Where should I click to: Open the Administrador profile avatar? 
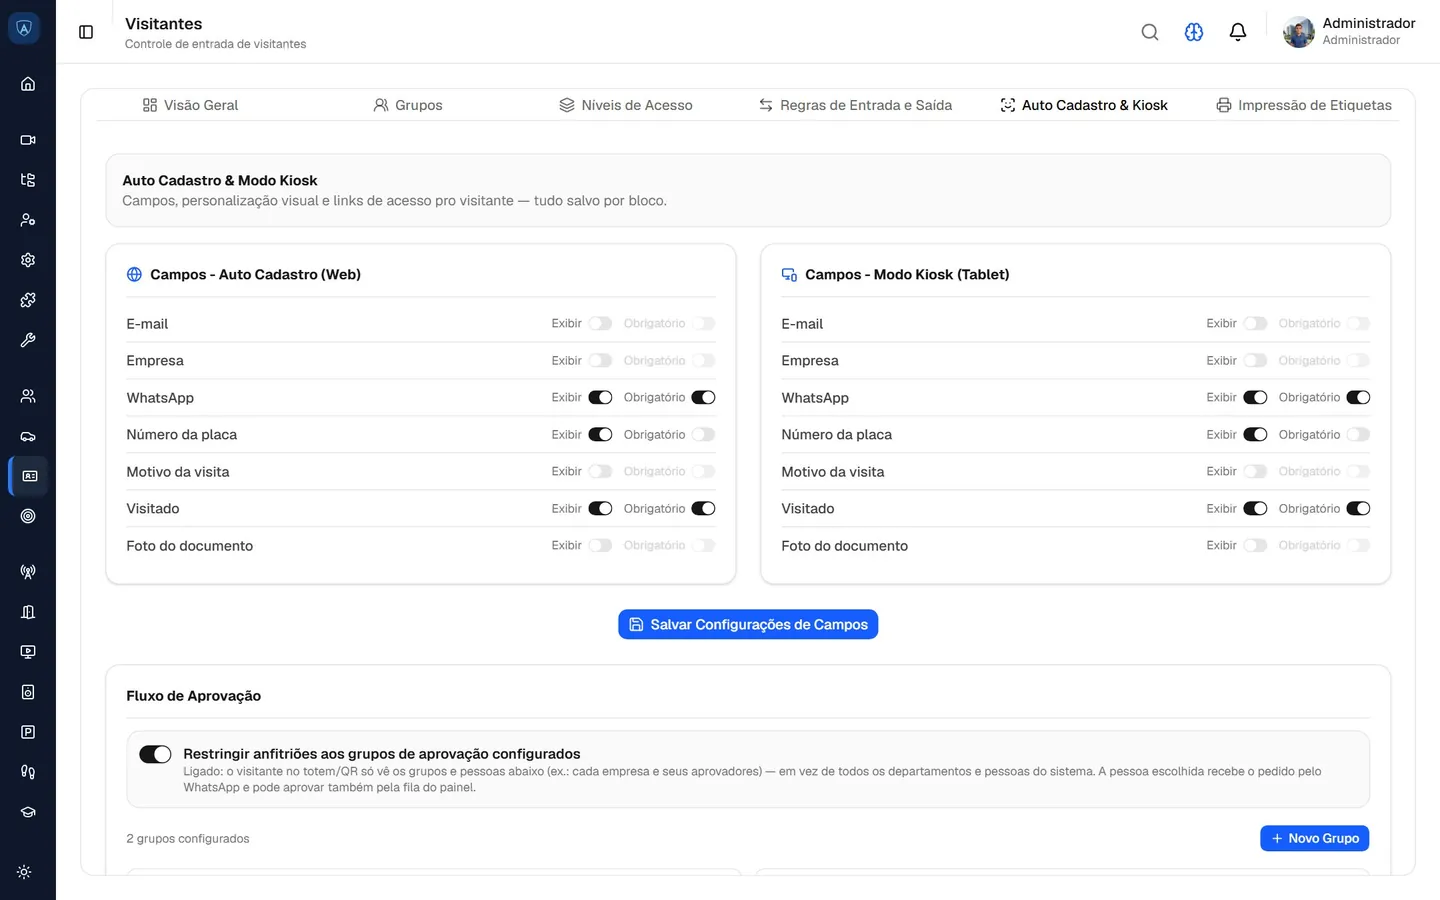pos(1299,32)
